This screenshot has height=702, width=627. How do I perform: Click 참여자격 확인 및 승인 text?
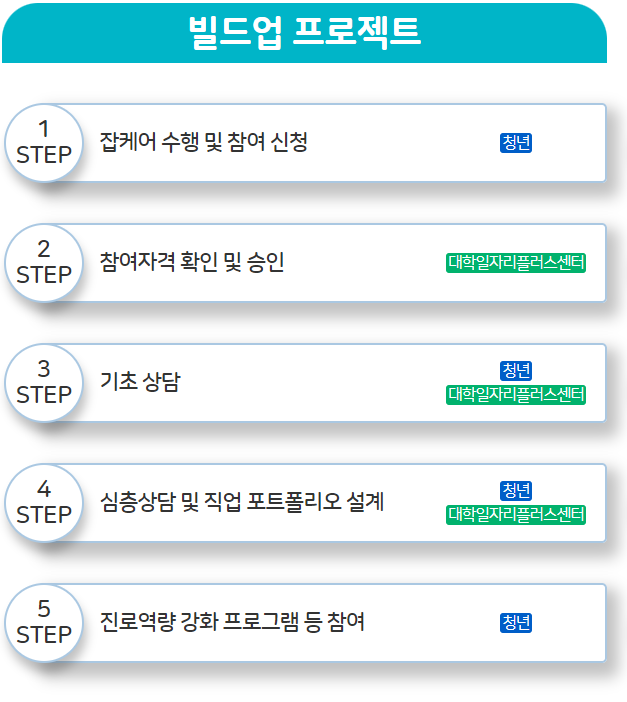192,262
